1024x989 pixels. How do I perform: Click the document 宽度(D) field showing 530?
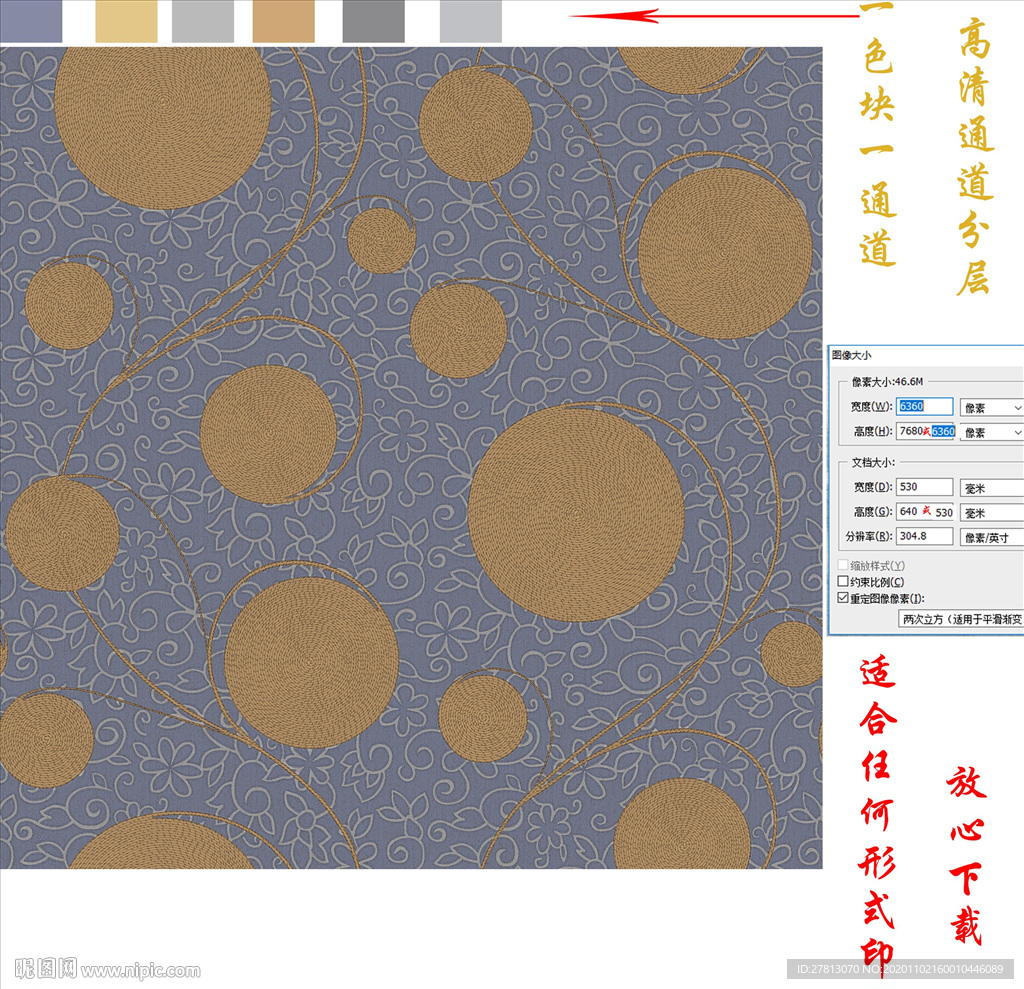(924, 487)
